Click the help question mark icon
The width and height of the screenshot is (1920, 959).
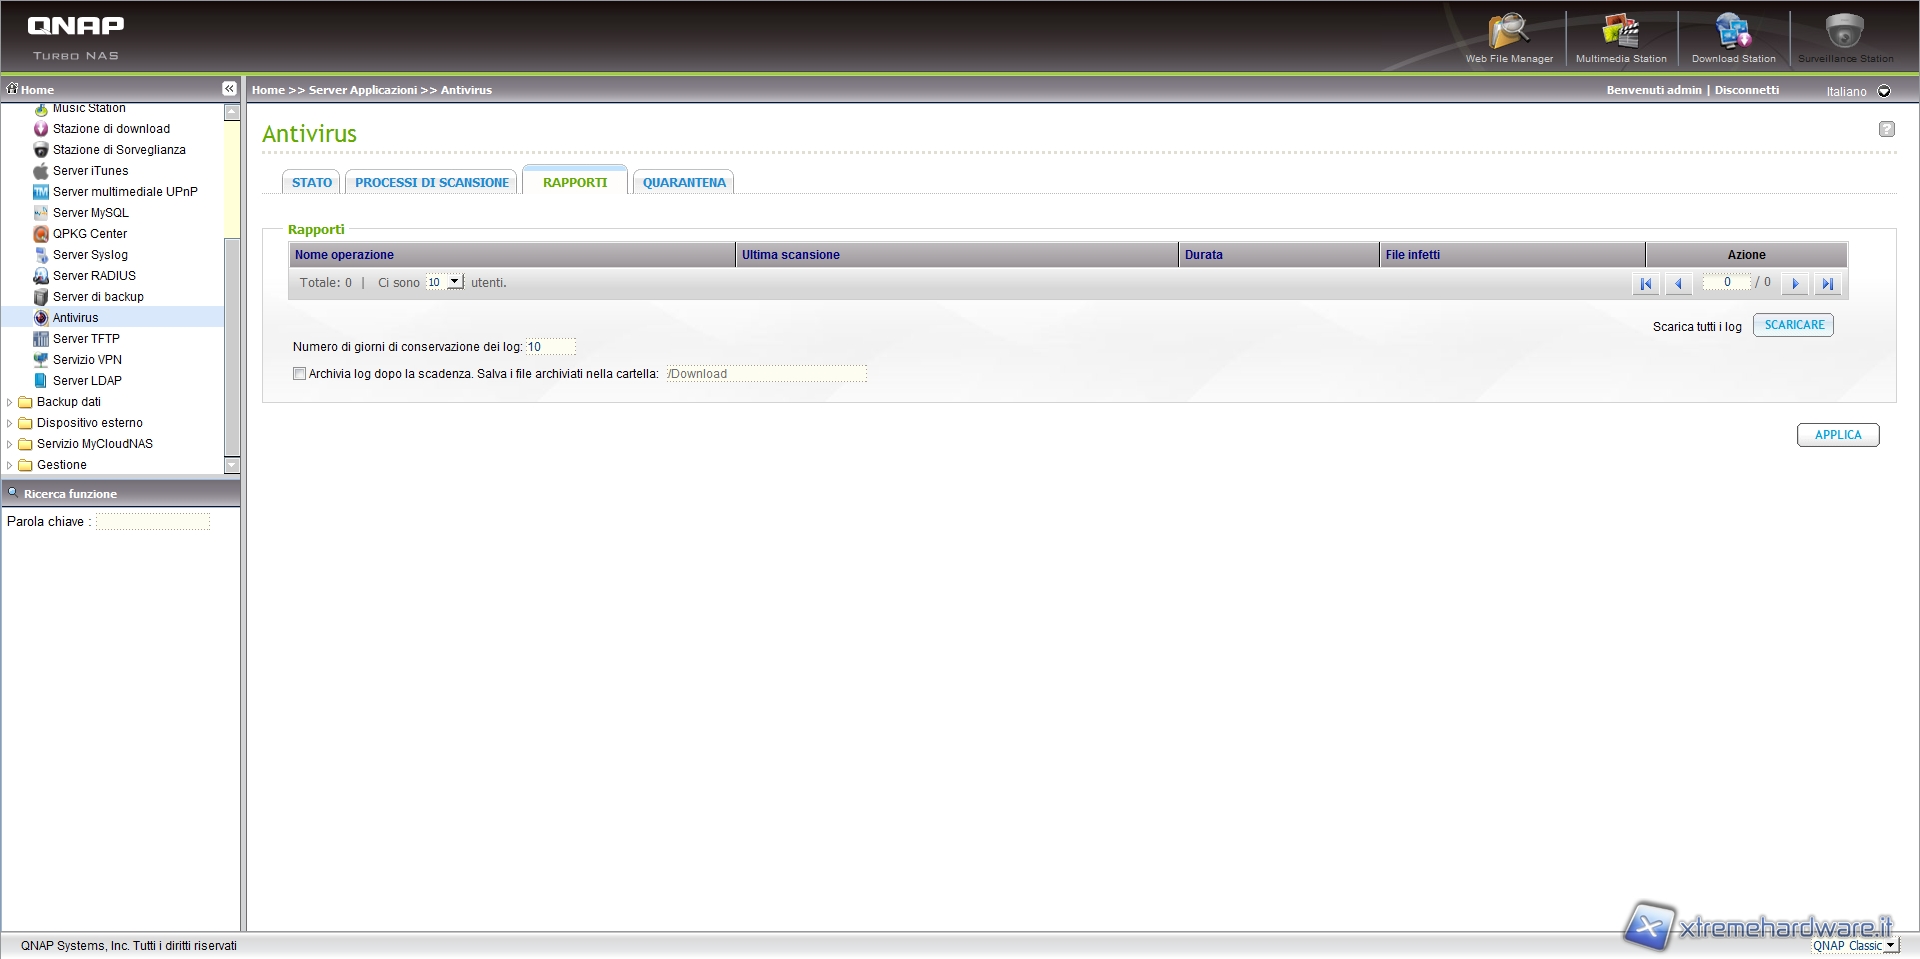(1886, 129)
